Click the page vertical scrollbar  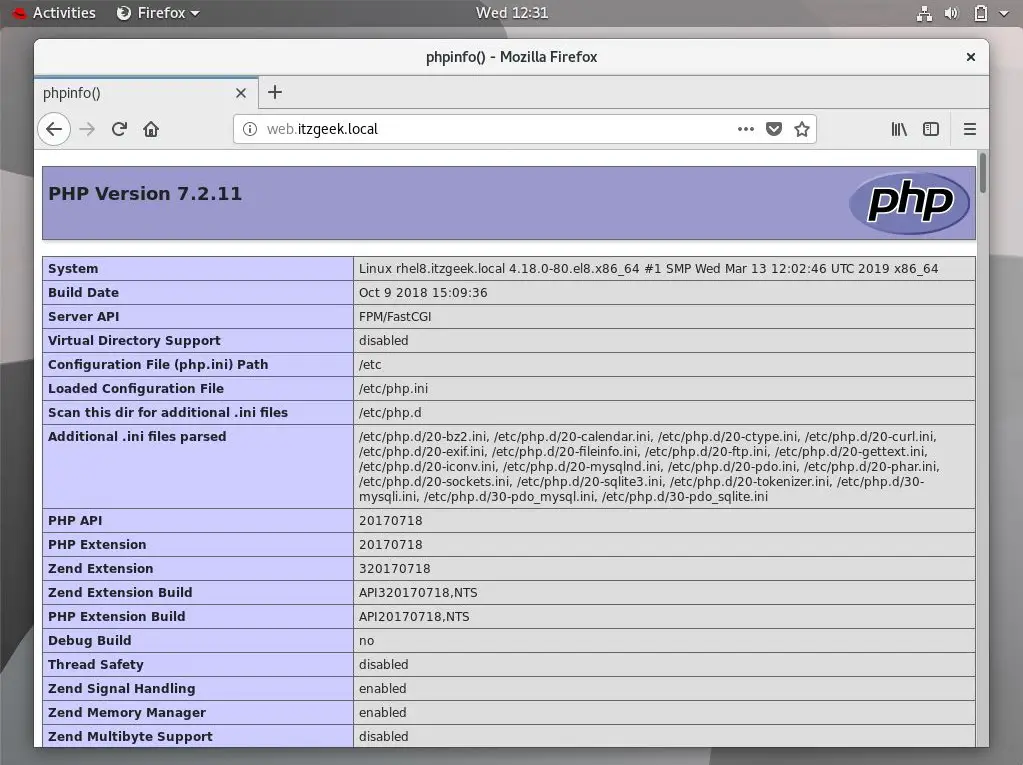[982, 172]
